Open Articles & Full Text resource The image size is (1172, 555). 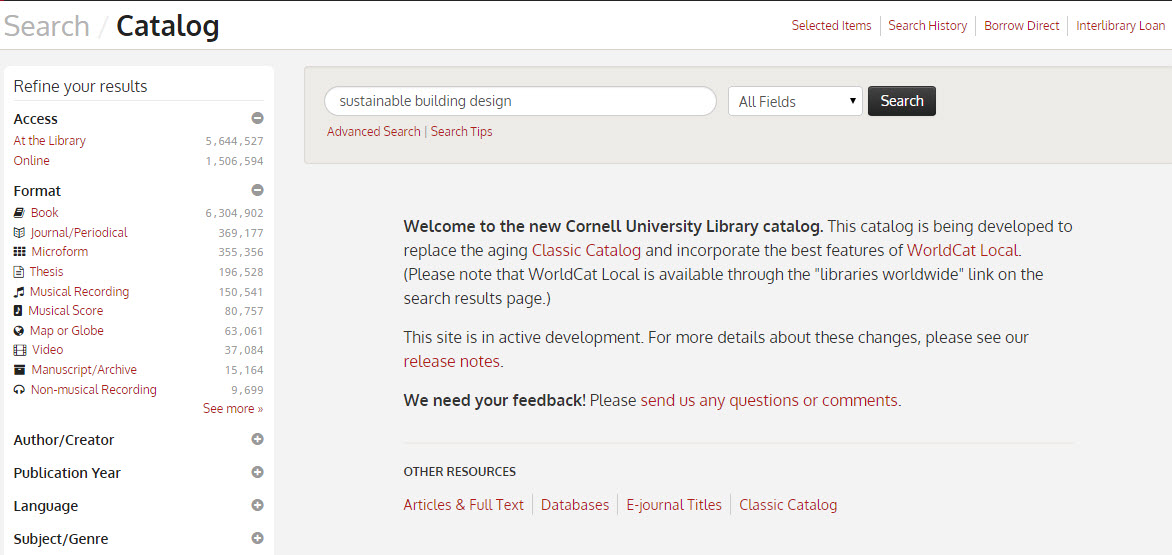click(463, 505)
